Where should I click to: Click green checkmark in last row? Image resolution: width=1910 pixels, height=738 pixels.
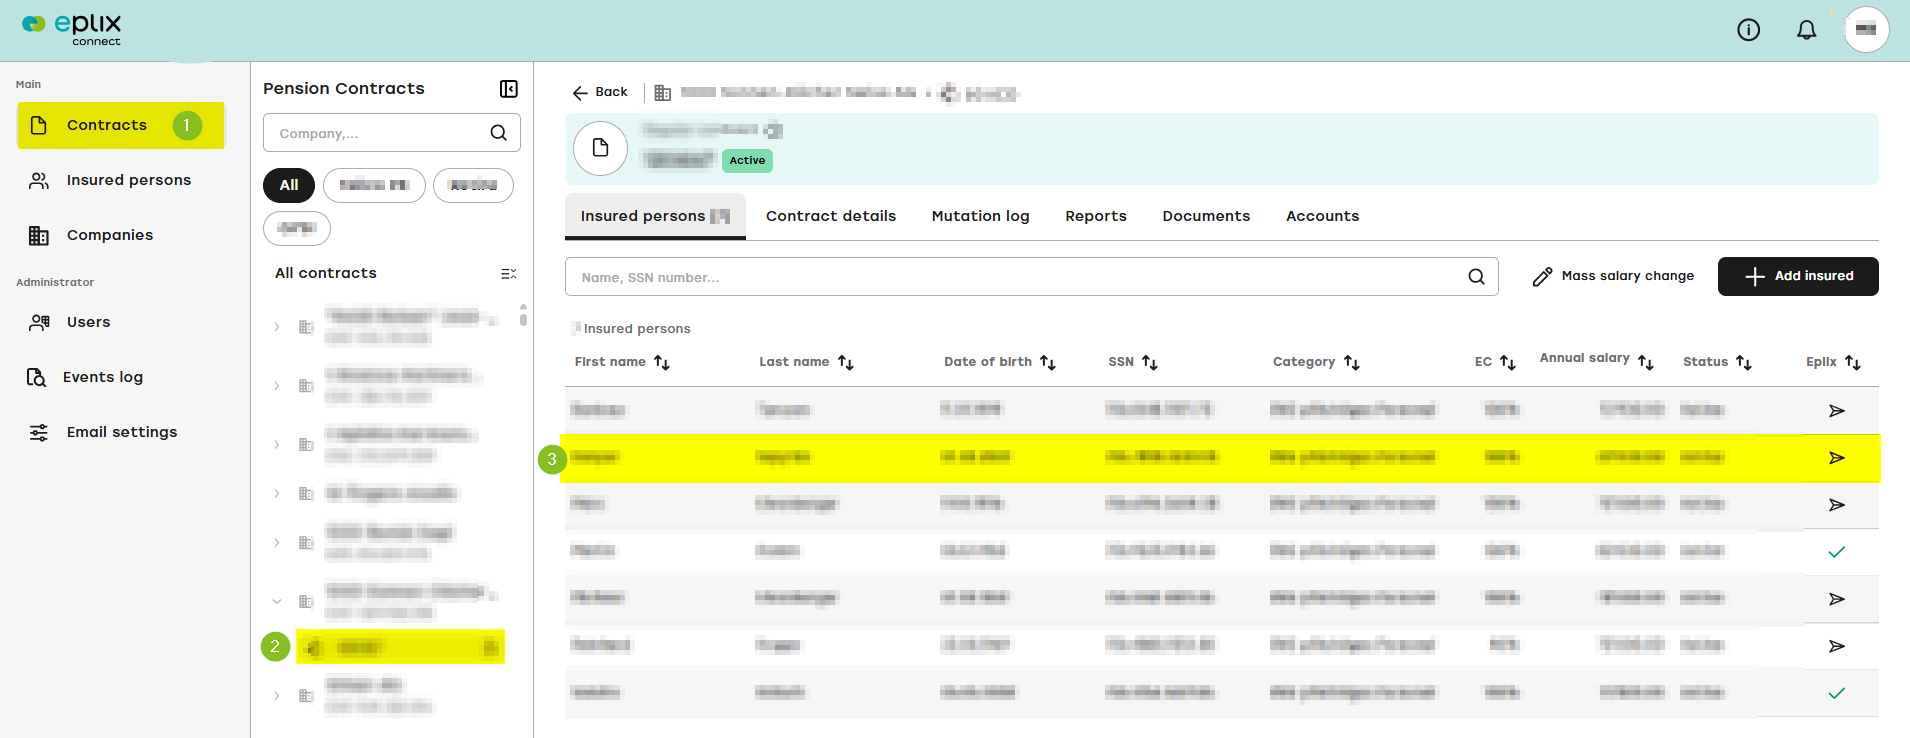[1836, 693]
